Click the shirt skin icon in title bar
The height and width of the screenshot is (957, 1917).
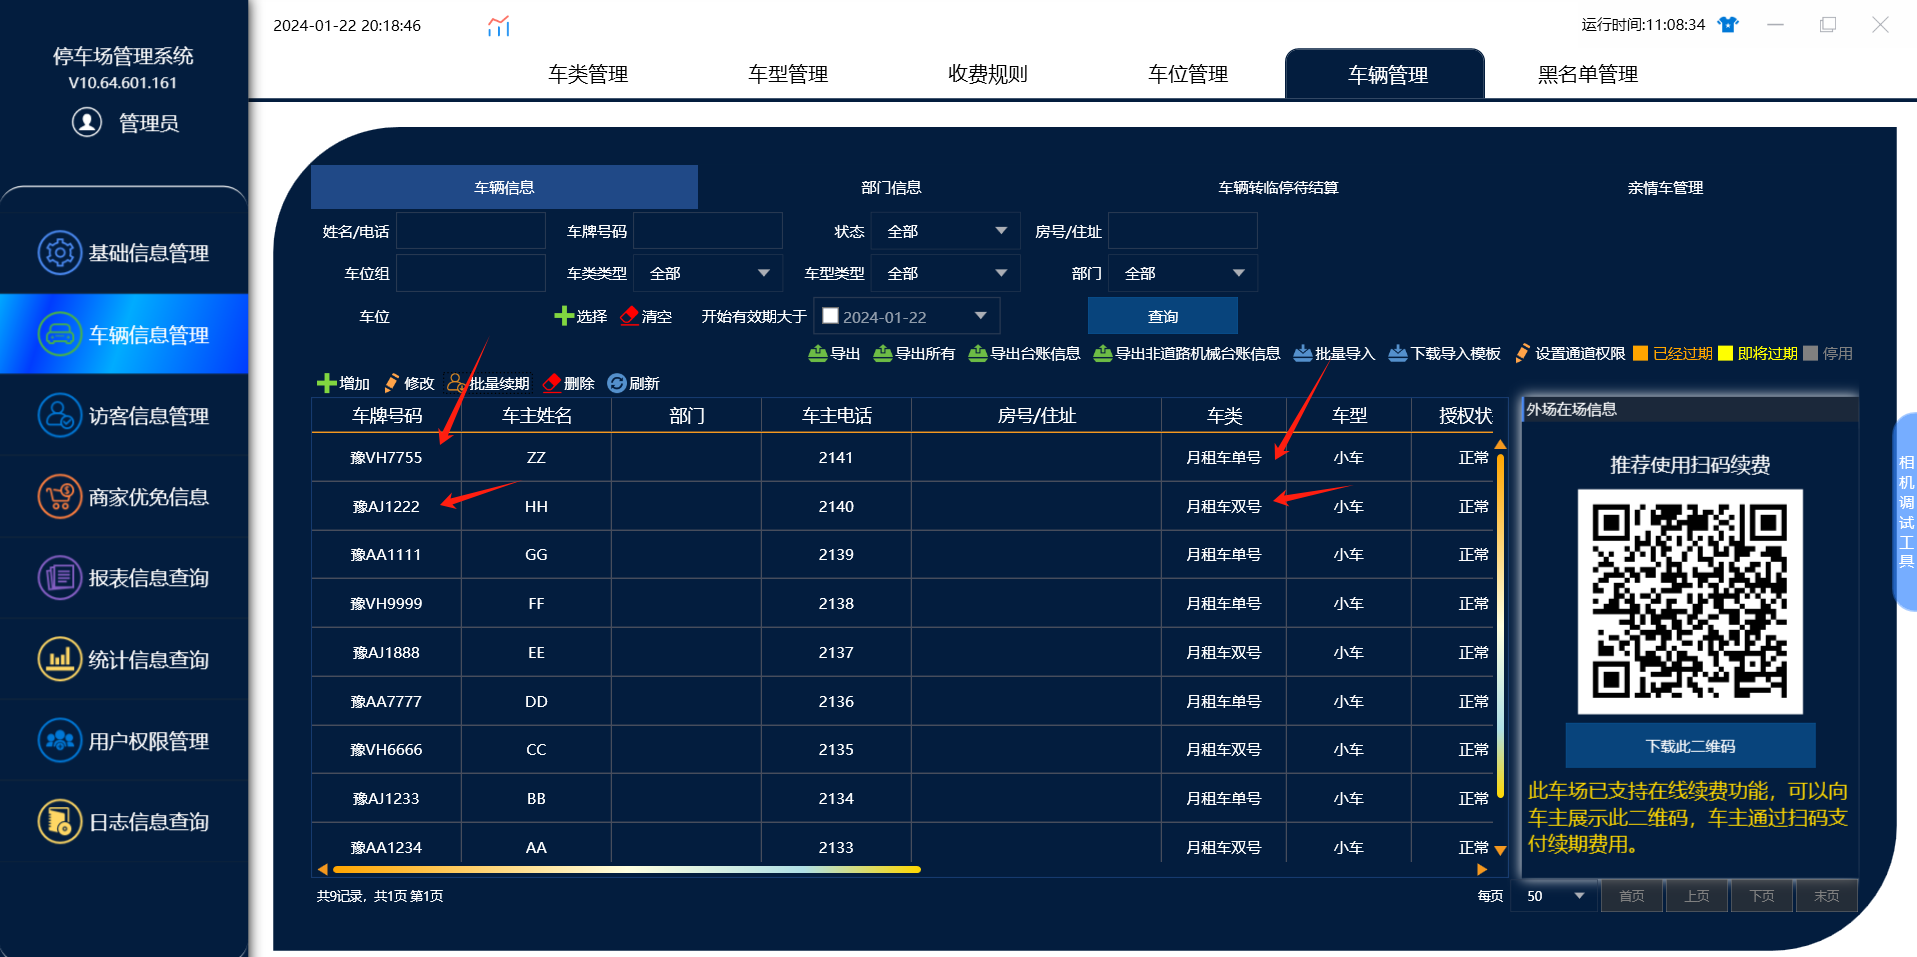click(x=1727, y=25)
